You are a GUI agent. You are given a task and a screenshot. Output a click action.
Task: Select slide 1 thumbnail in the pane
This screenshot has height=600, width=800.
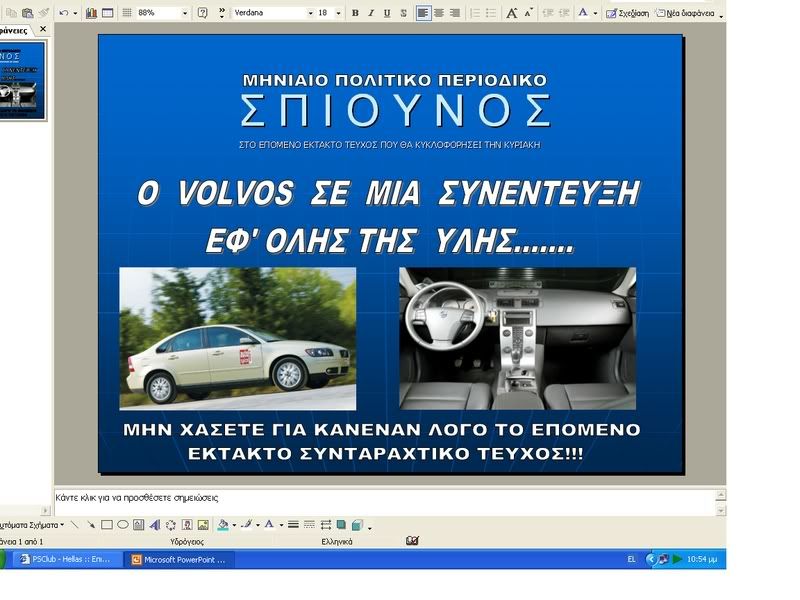22,81
